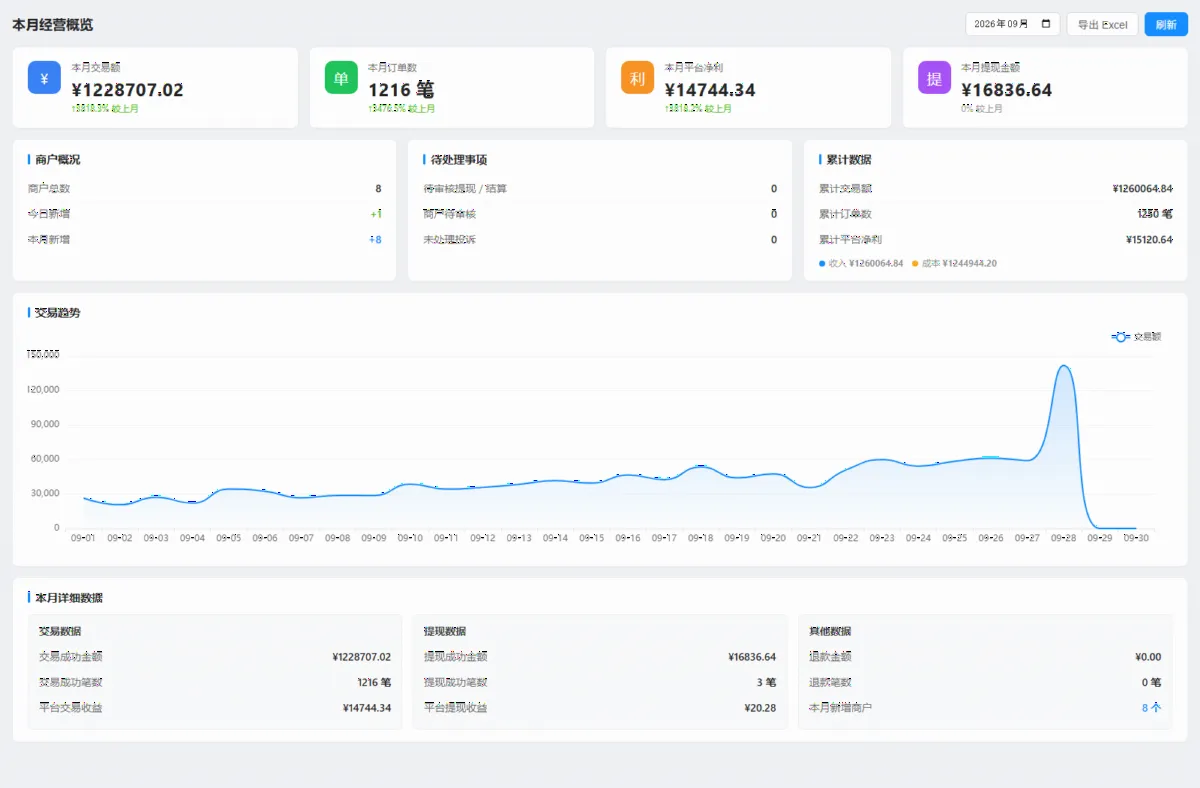Click the ¥0.00 退款金额 value
Screen dimensions: 1200x788
(1148, 657)
